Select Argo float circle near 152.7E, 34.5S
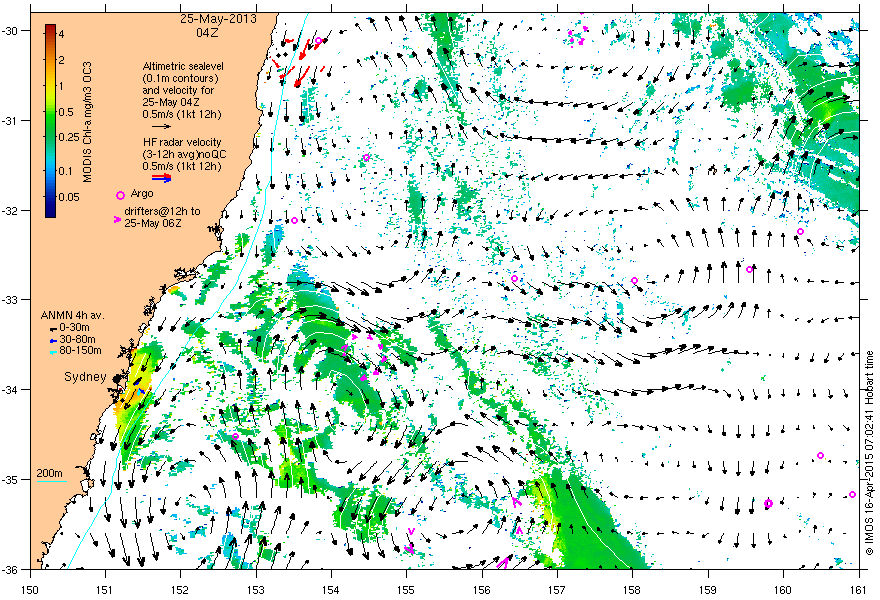Screen dimensions: 880x600 (235, 436)
